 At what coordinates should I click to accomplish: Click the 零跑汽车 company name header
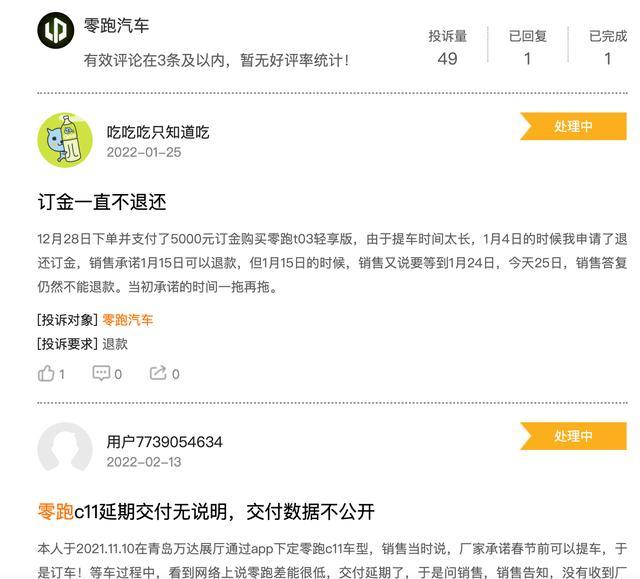(116, 26)
